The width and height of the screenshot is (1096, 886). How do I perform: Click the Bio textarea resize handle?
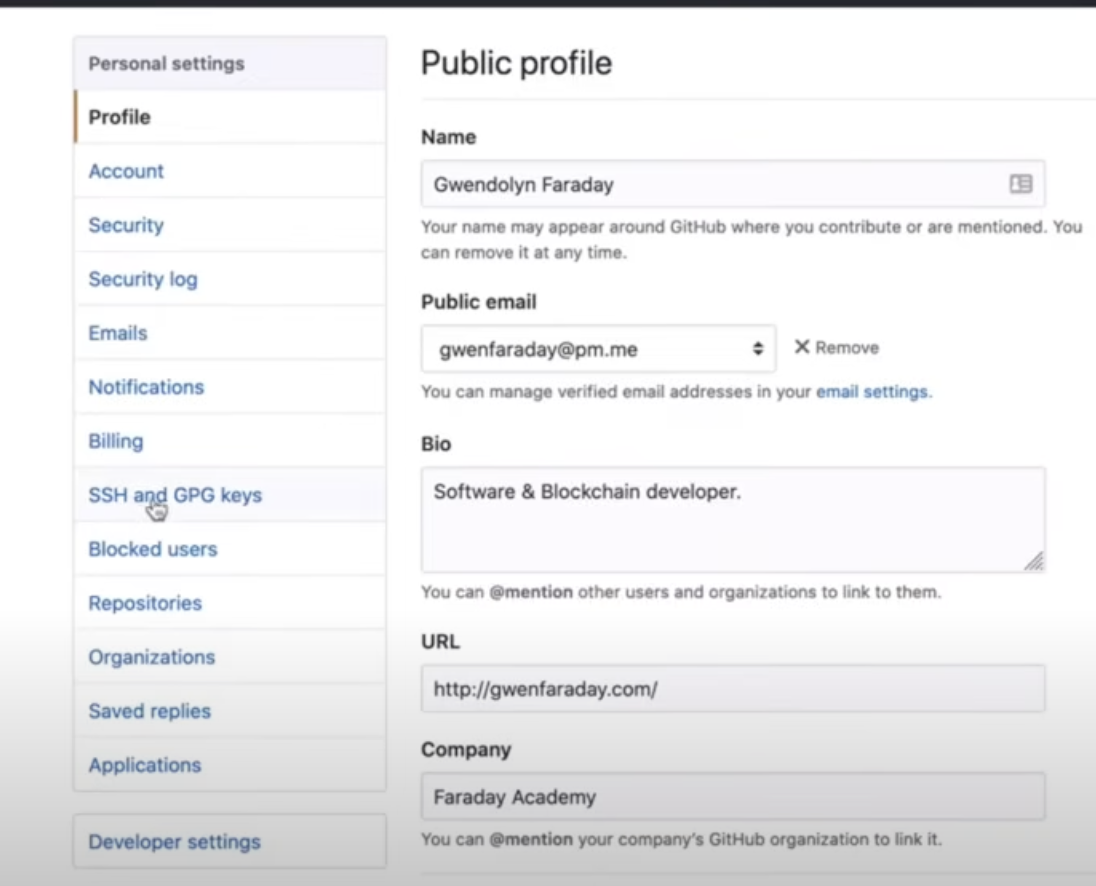pyautogui.click(x=1034, y=561)
